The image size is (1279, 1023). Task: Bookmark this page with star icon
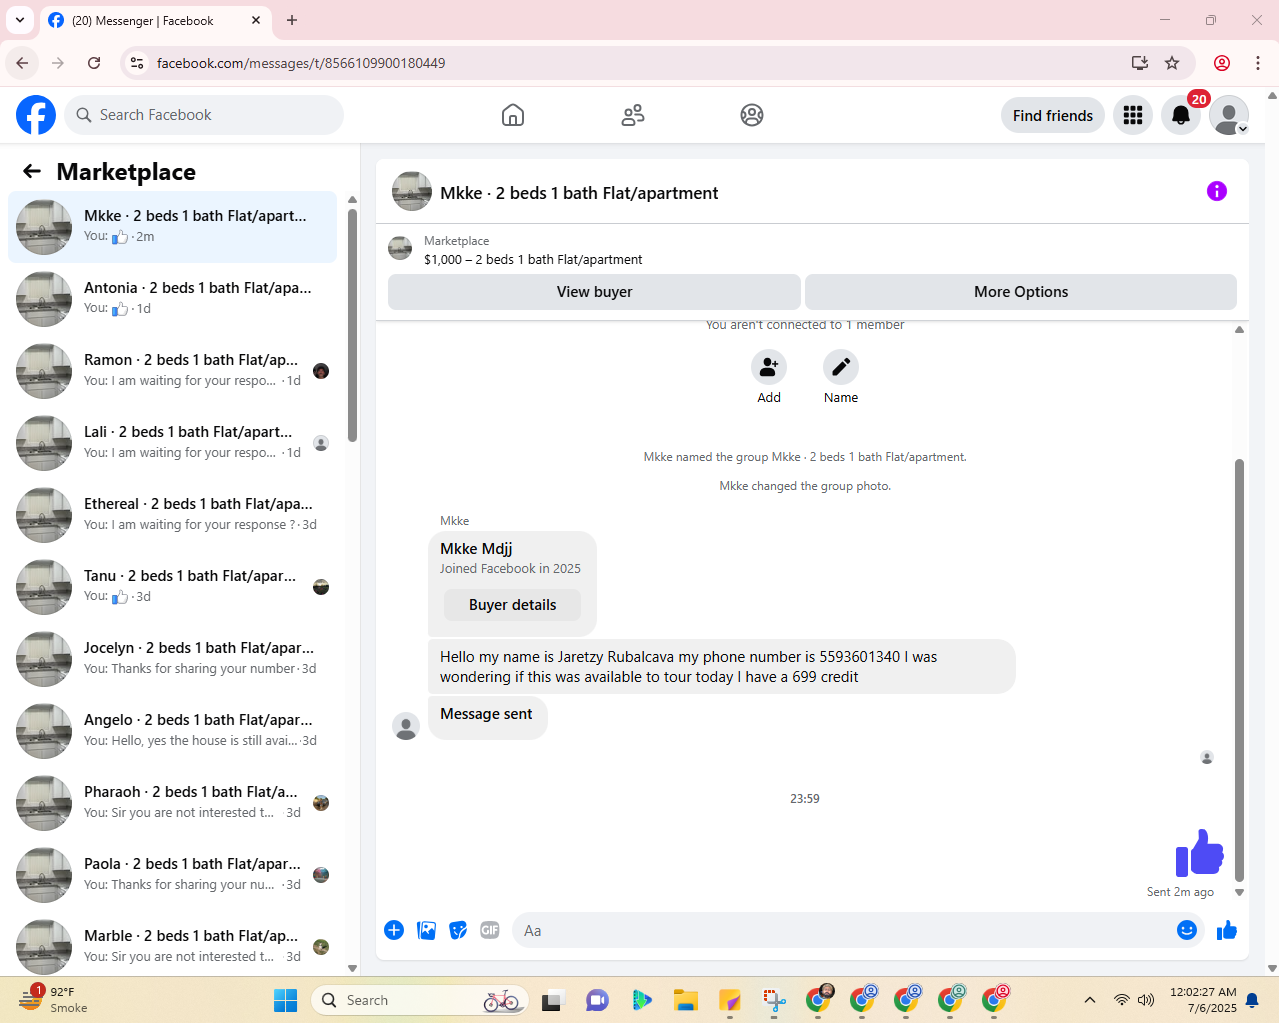point(1172,63)
